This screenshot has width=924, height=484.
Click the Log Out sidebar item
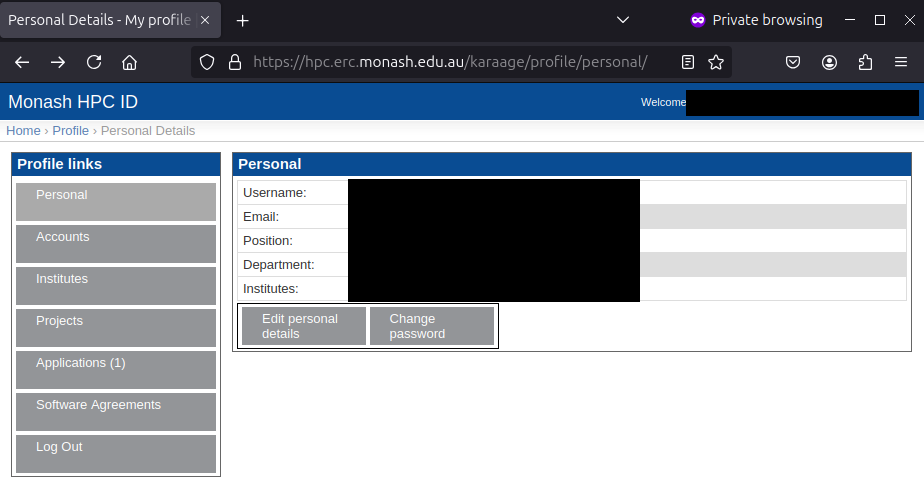pos(116,453)
